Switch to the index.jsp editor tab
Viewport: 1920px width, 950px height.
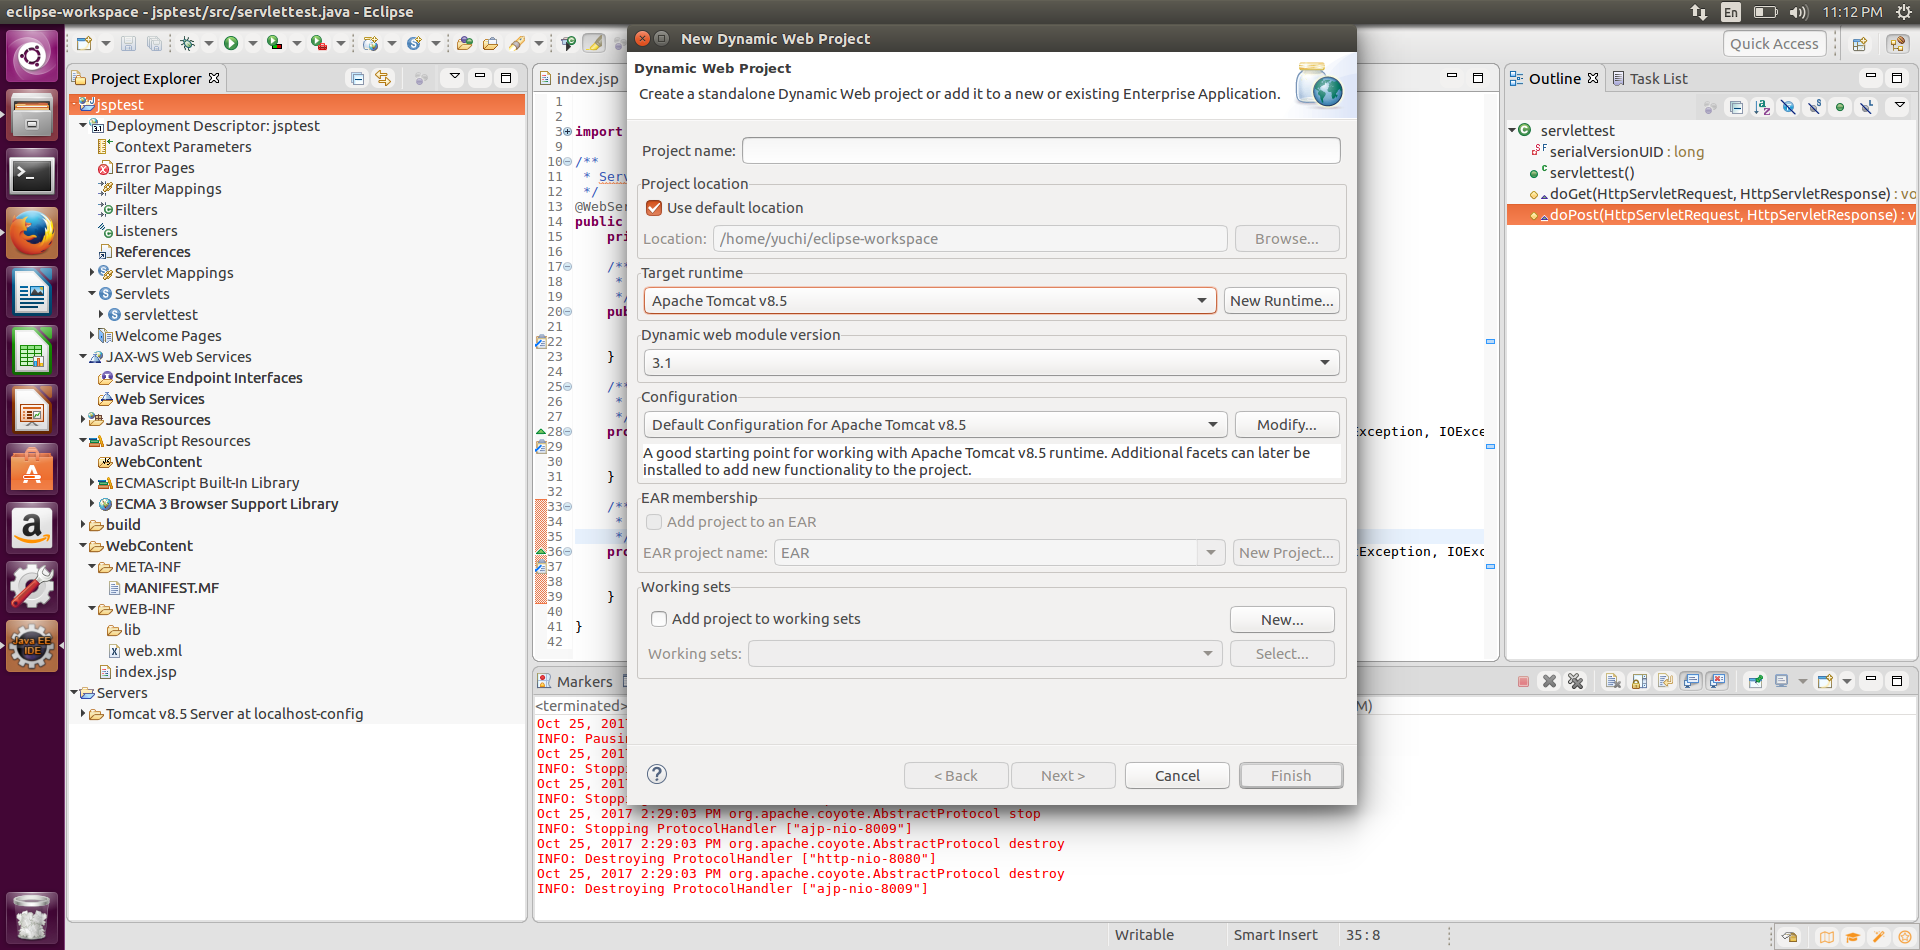click(x=578, y=78)
